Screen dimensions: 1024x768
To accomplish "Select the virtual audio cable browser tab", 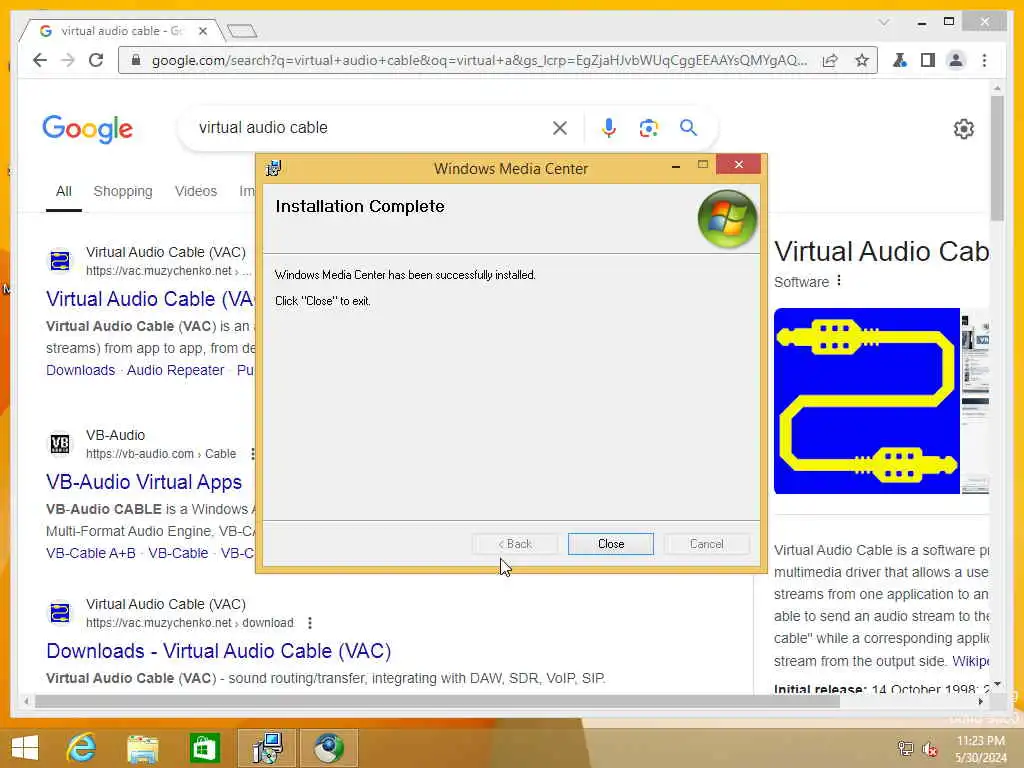I will click(121, 31).
